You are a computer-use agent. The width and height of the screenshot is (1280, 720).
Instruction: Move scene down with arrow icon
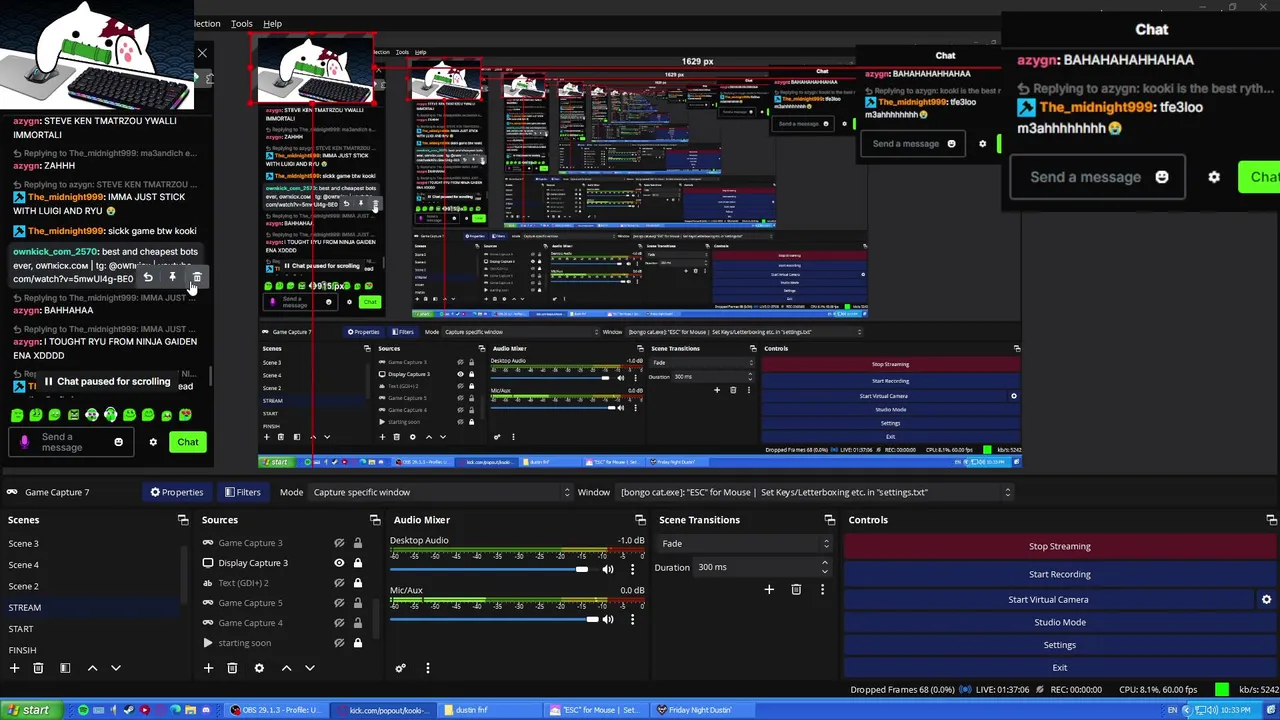tap(115, 668)
